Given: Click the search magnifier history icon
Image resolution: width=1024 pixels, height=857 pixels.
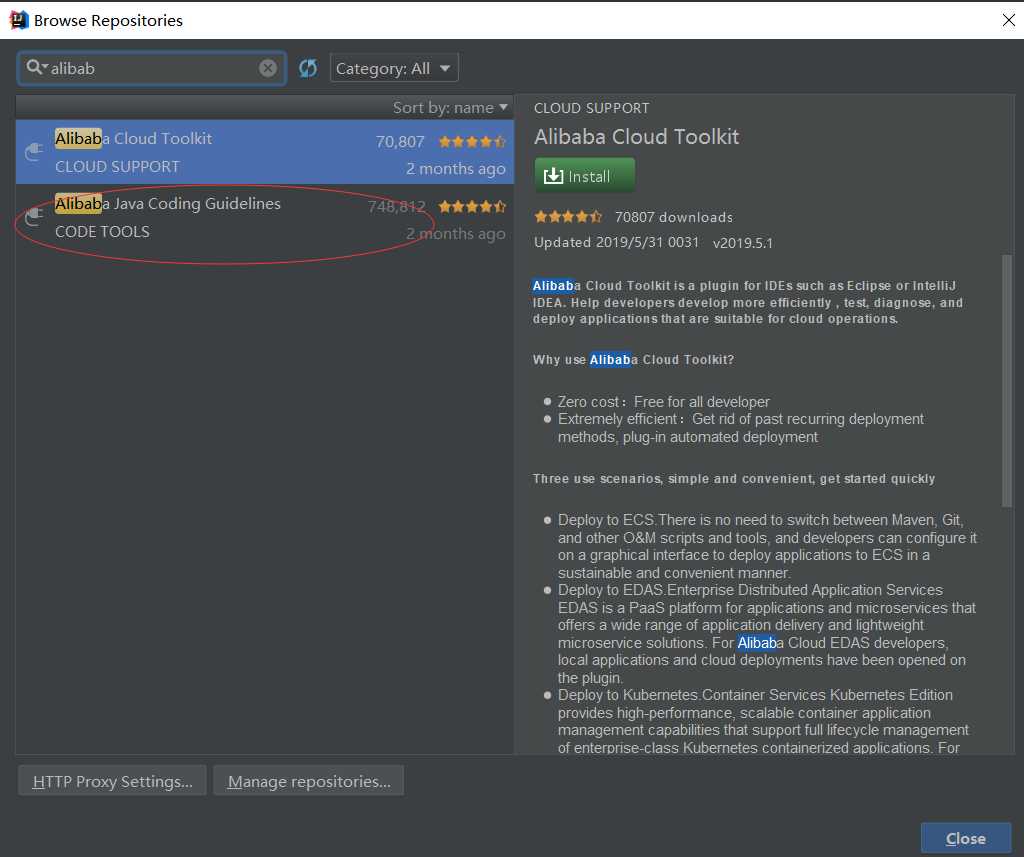Looking at the screenshot, I should 37,67.
